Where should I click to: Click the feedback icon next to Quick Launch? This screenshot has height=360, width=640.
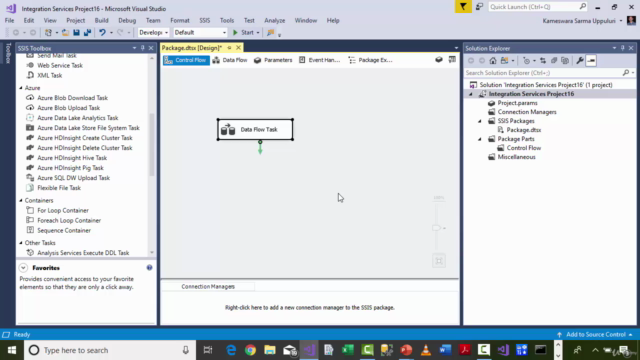[479, 7]
